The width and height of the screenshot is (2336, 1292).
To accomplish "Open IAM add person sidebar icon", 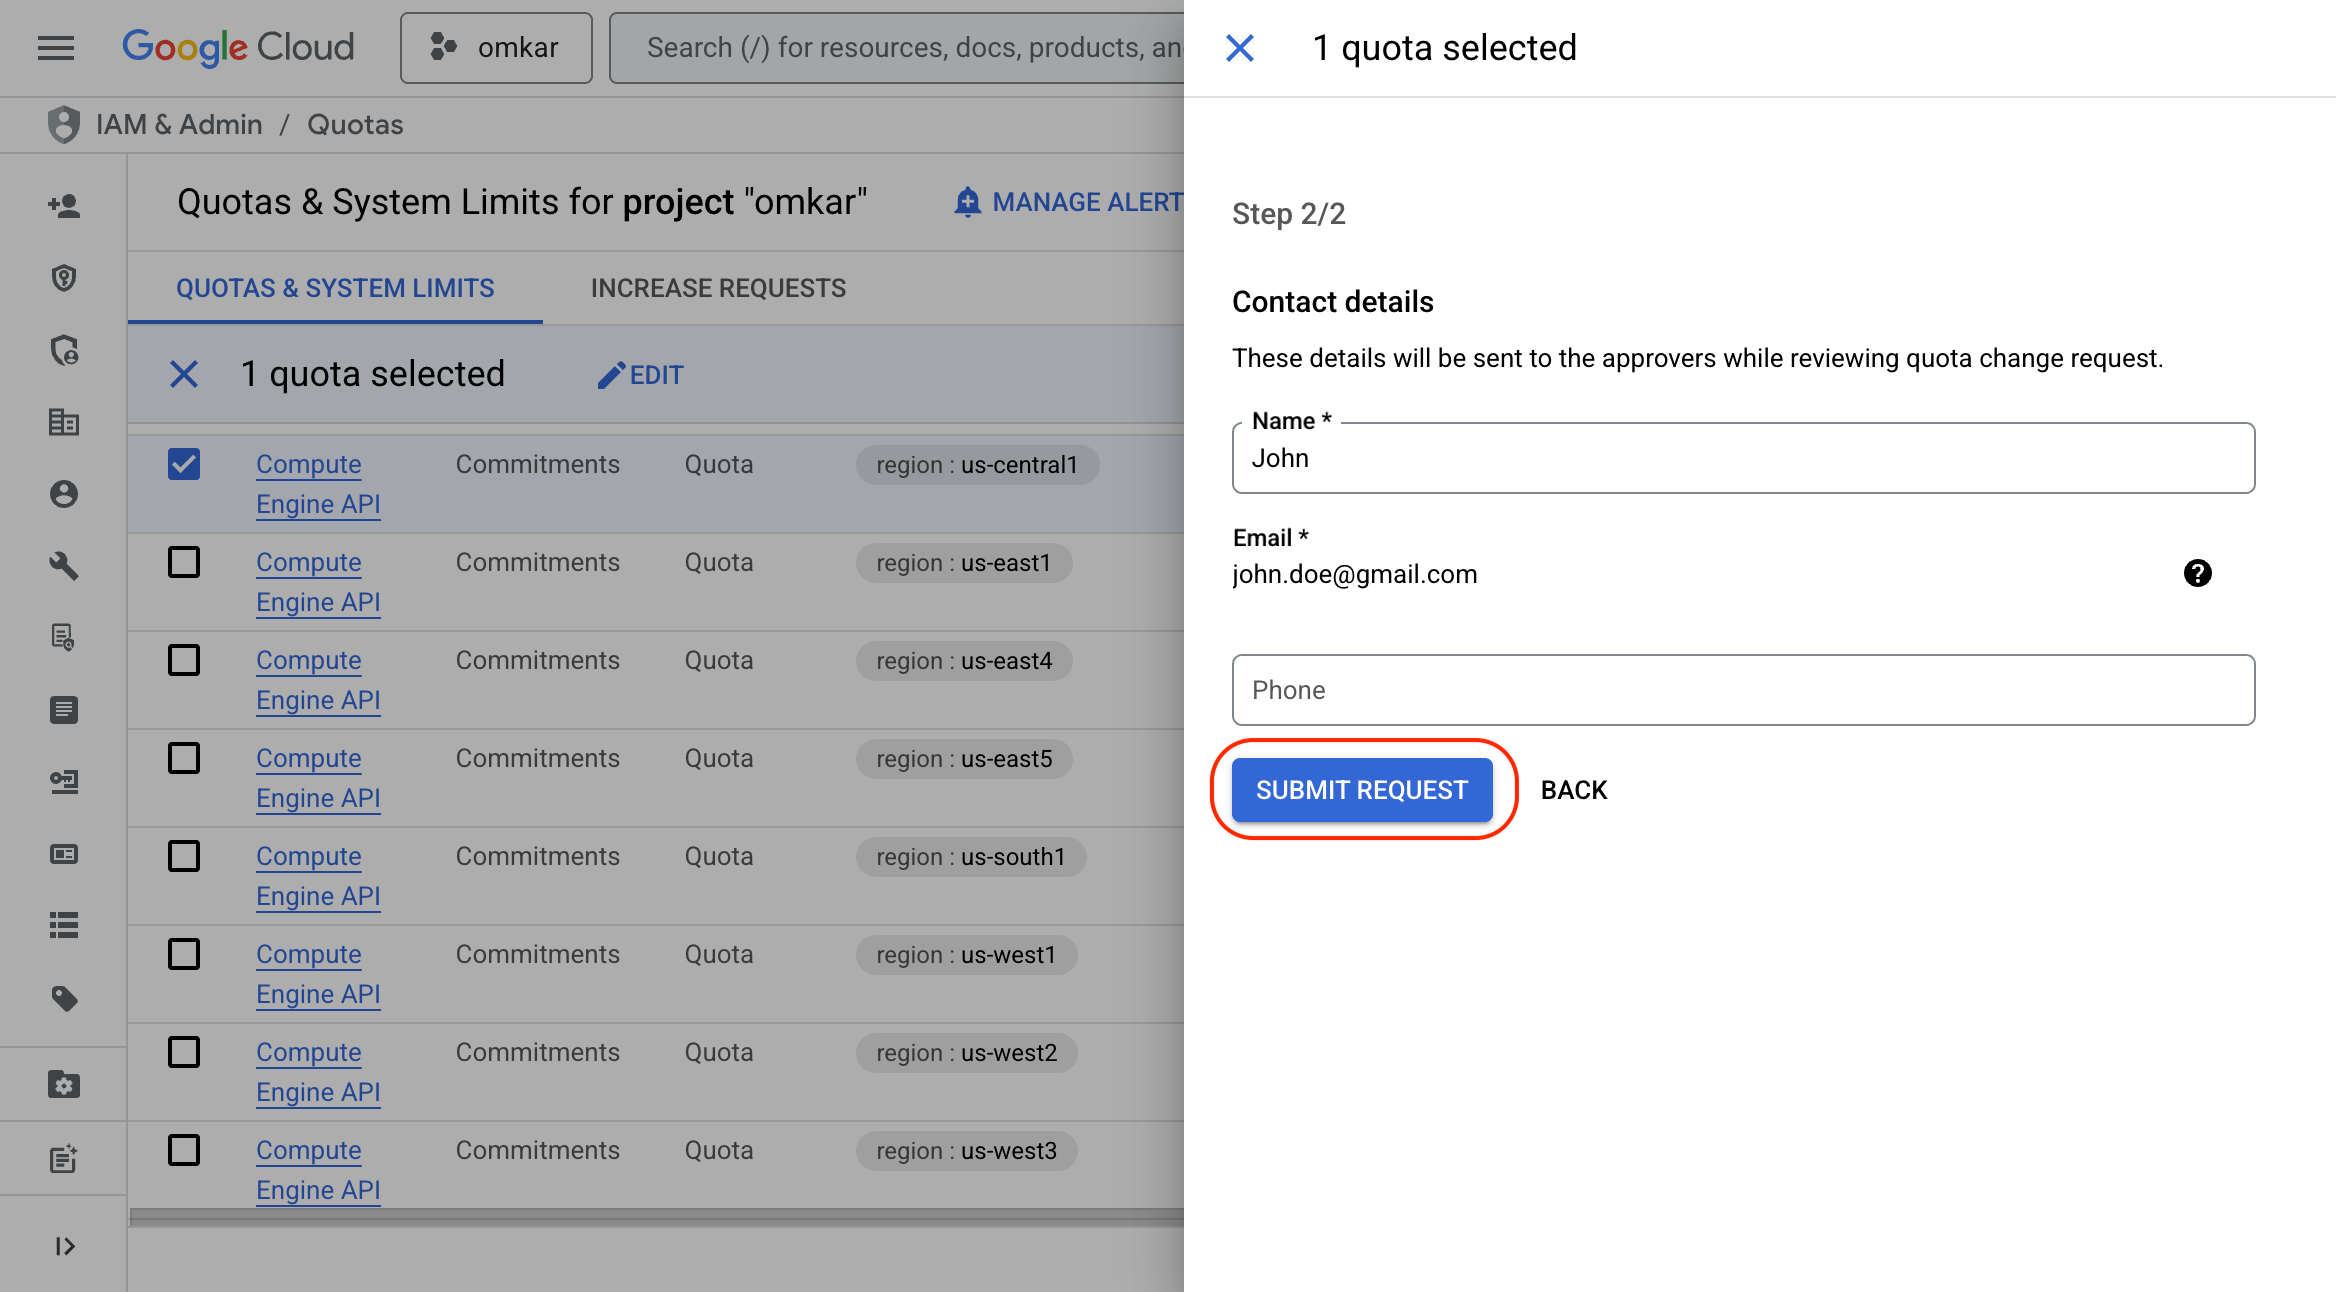I will [x=64, y=206].
